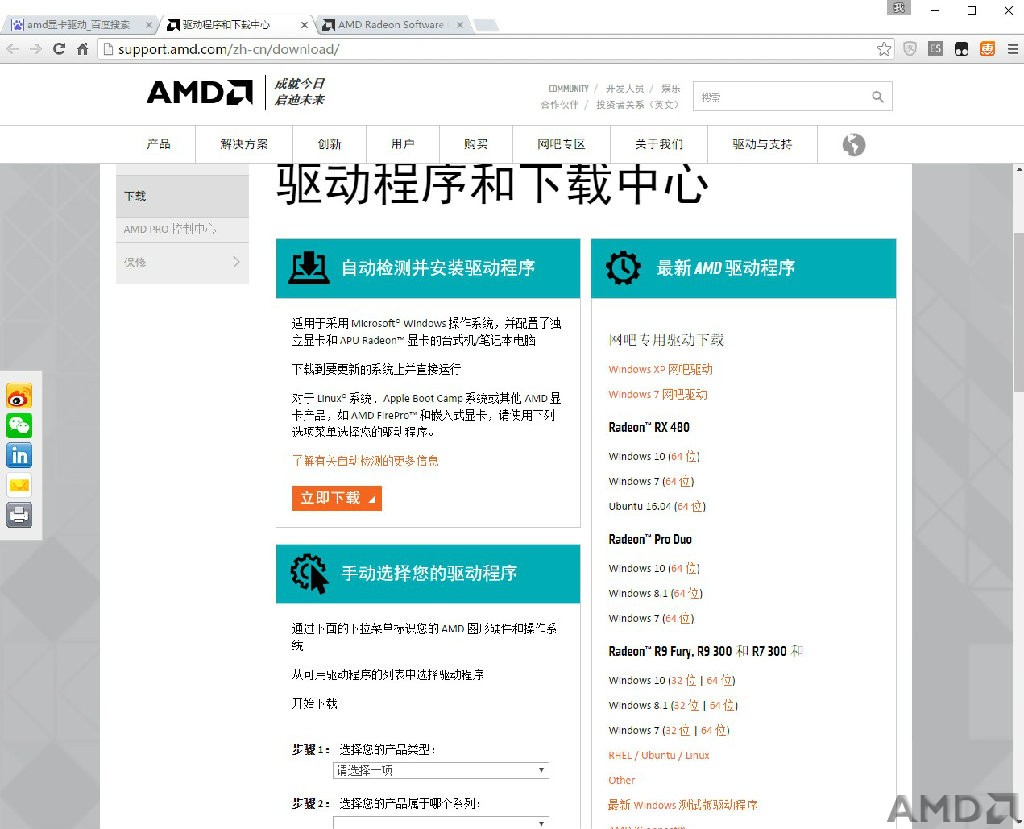Open Windows XP 网吧驱动 link

pyautogui.click(x=660, y=369)
